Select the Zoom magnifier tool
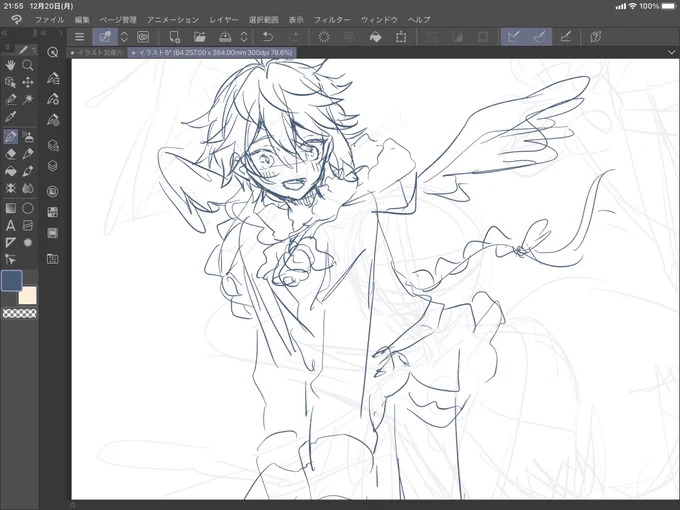 click(x=28, y=65)
